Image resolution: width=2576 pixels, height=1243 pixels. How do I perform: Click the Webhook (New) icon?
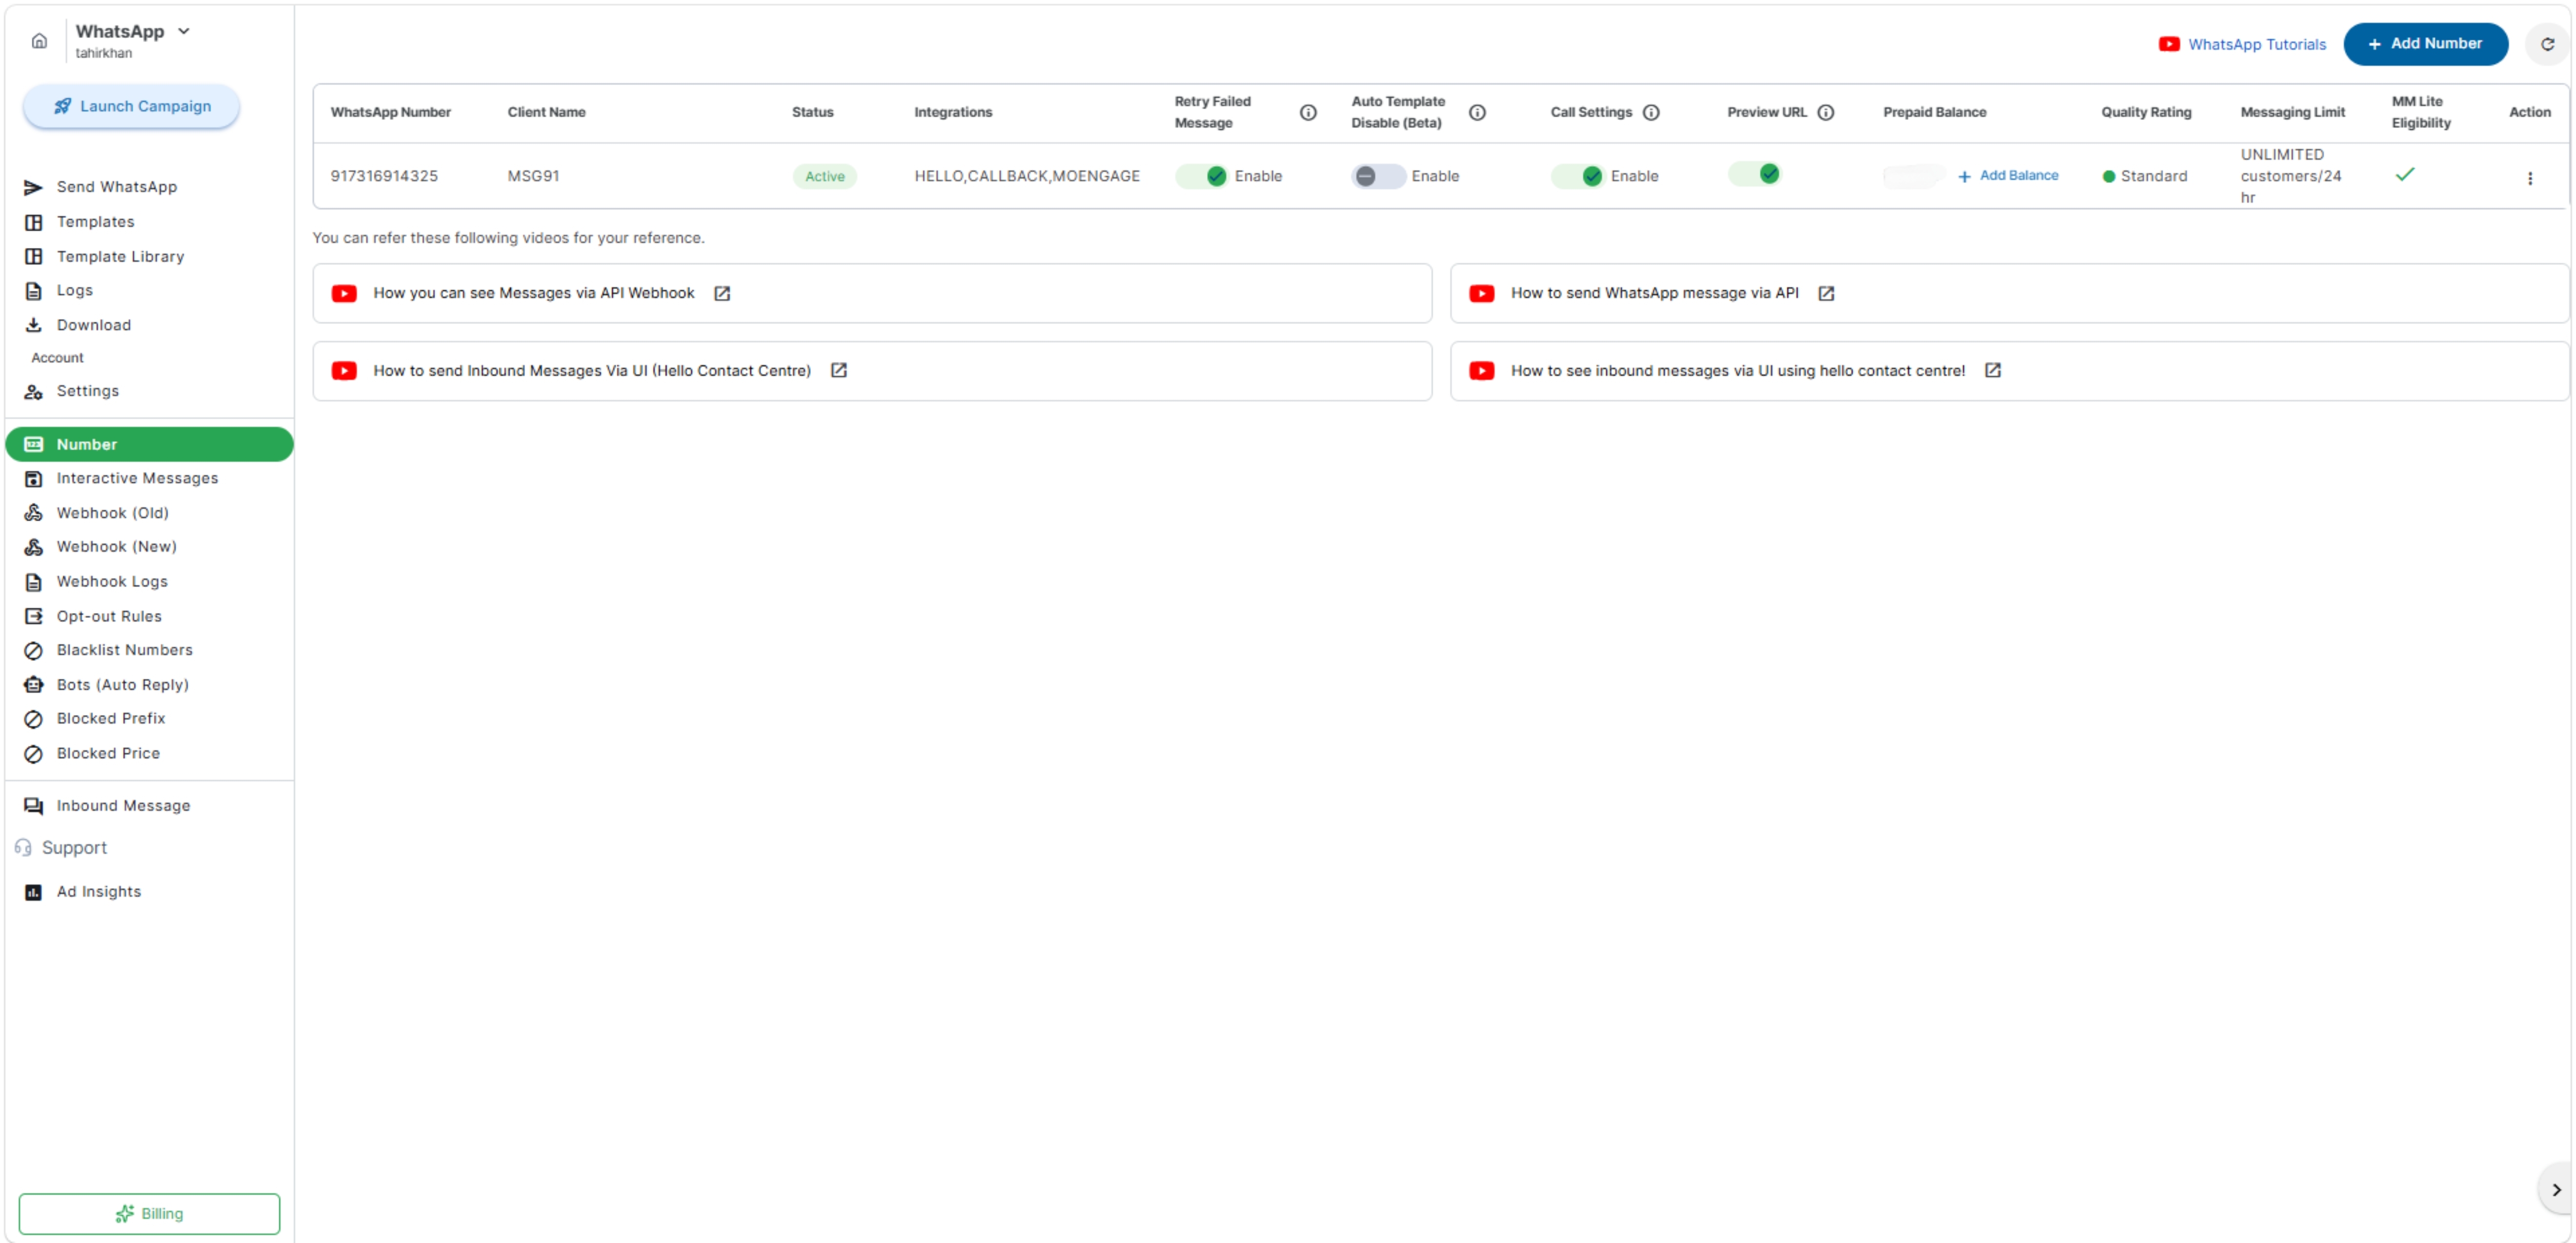[34, 547]
